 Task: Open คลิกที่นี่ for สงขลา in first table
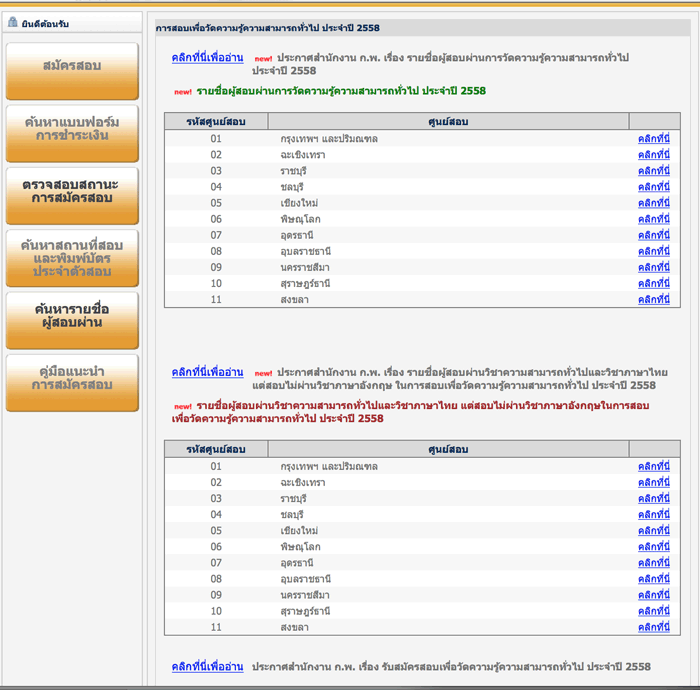coord(653,299)
